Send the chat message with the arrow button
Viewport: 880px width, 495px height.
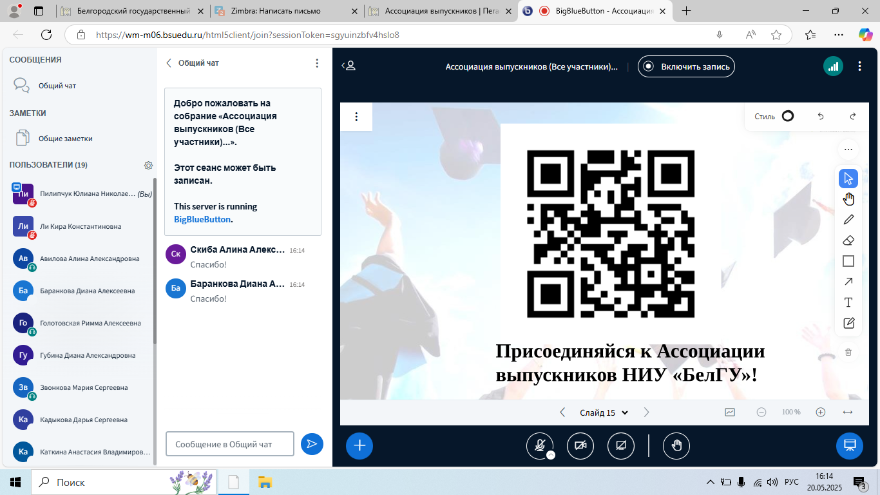[312, 444]
